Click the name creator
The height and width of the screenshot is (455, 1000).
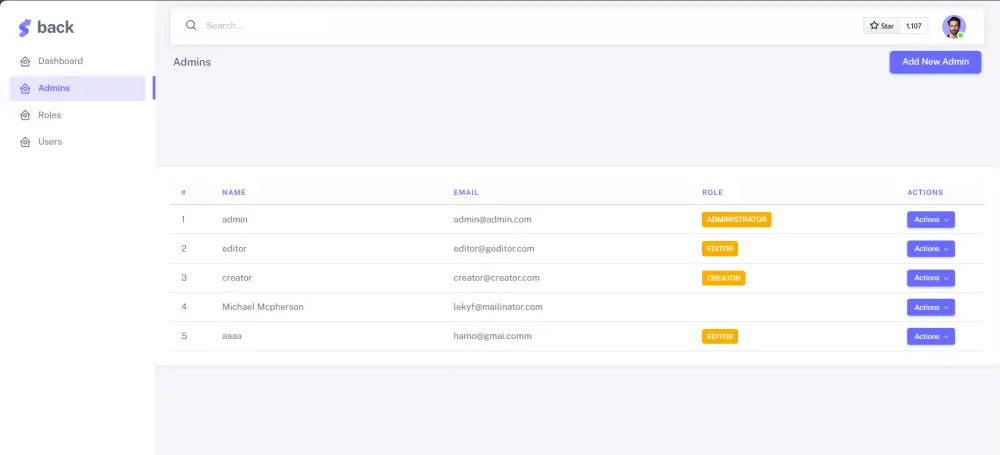[237, 278]
